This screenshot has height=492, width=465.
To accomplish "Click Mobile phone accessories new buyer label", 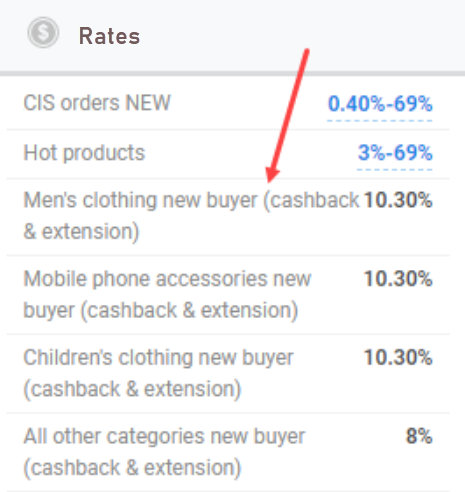I will [x=167, y=294].
